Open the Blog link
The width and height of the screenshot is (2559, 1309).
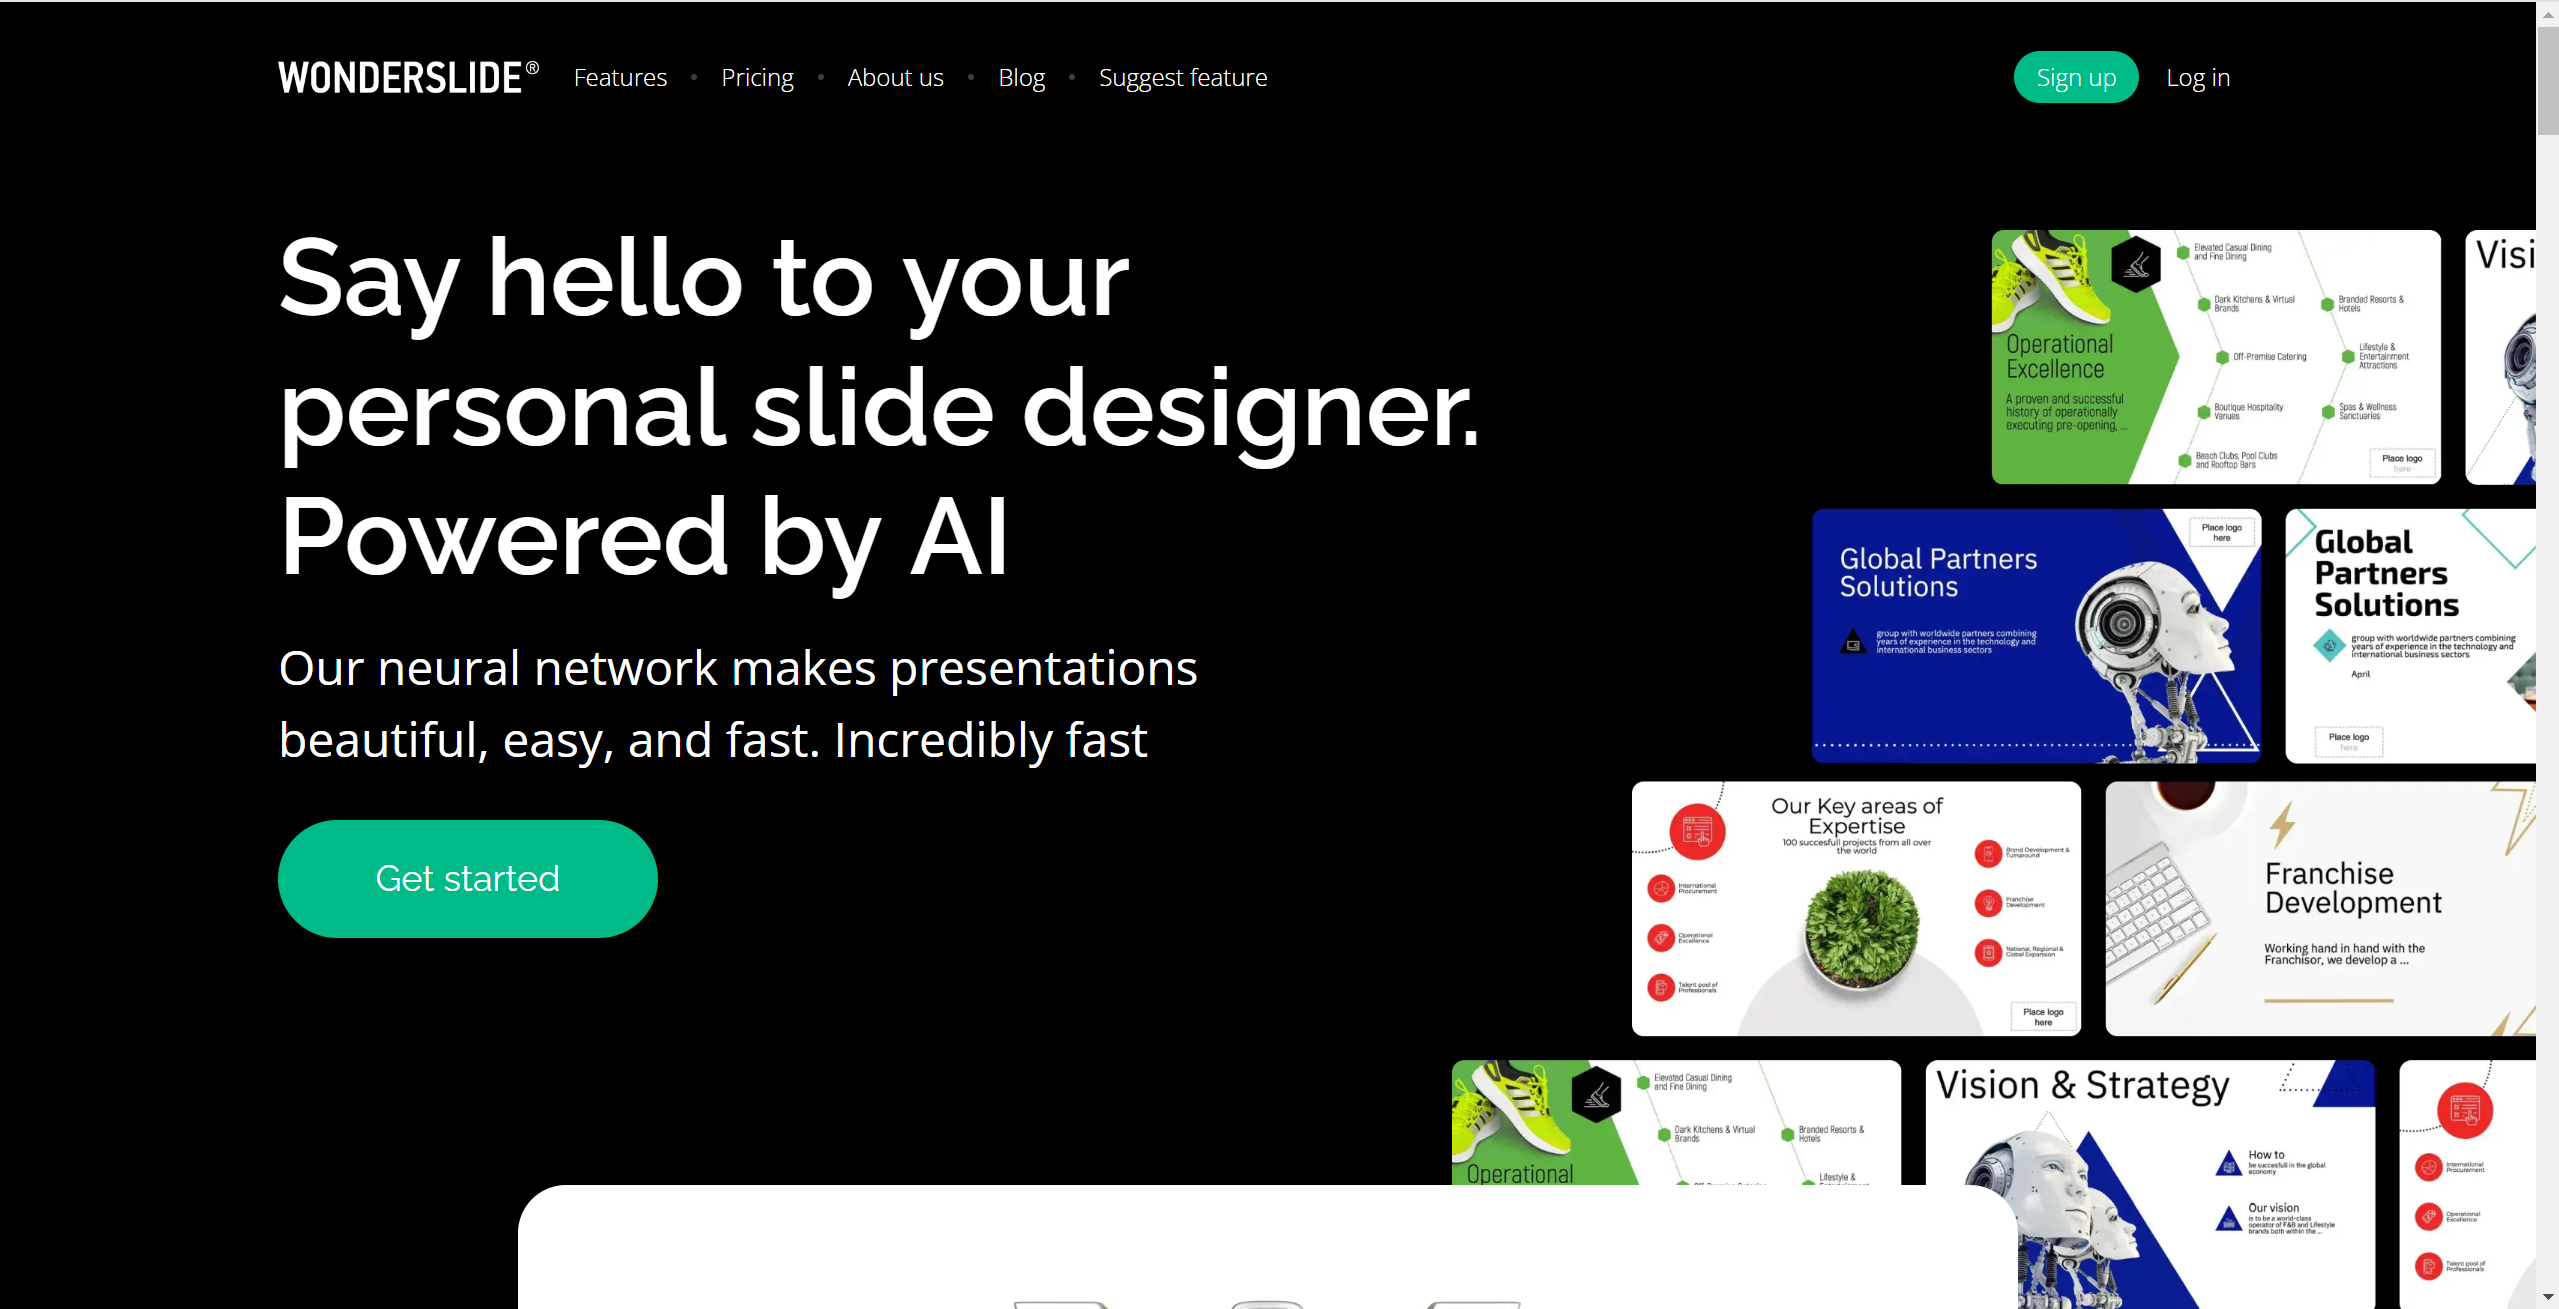[1021, 77]
